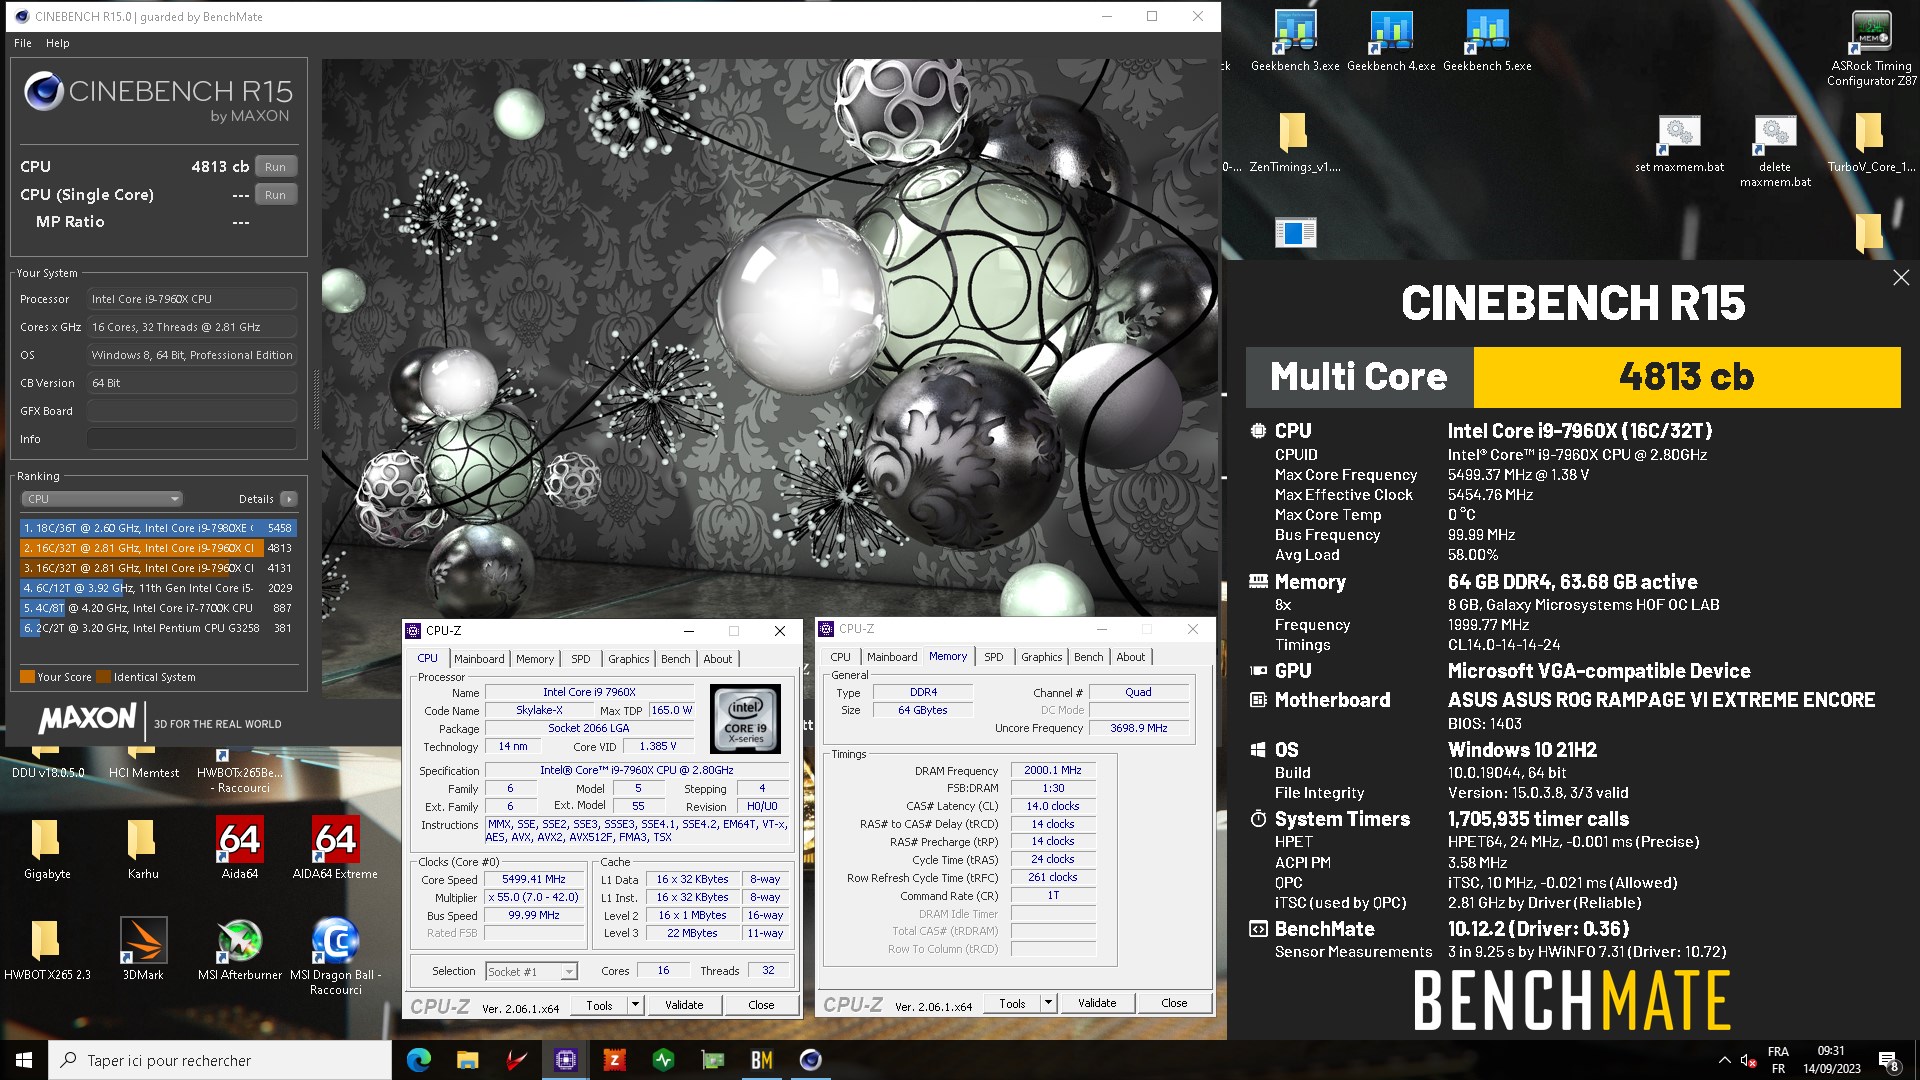The height and width of the screenshot is (1080, 1920).
Task: Click the Close button in the CPU-Z CPU window
Action: [x=761, y=1005]
